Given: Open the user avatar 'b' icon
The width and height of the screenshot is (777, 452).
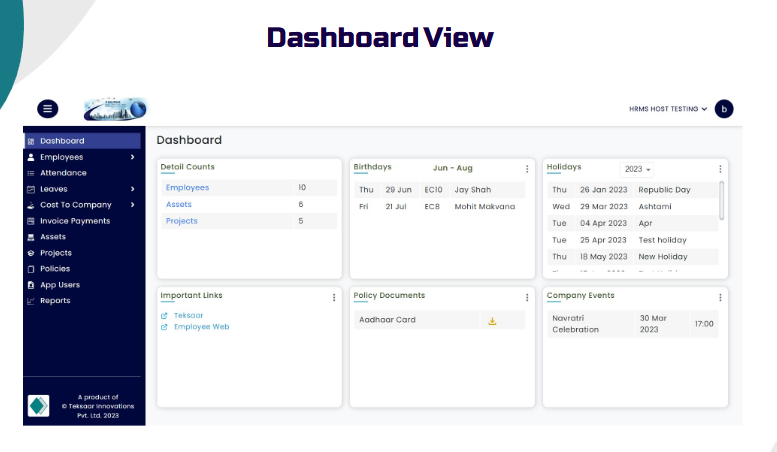Looking at the screenshot, I should pyautogui.click(x=724, y=109).
